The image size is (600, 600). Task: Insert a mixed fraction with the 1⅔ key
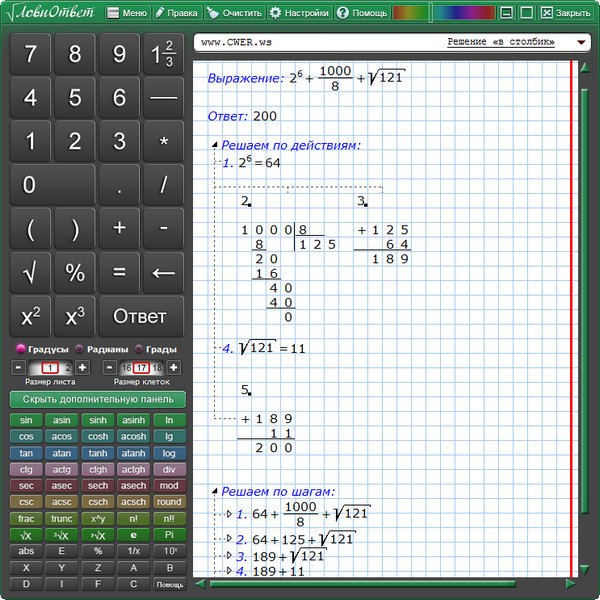(163, 54)
